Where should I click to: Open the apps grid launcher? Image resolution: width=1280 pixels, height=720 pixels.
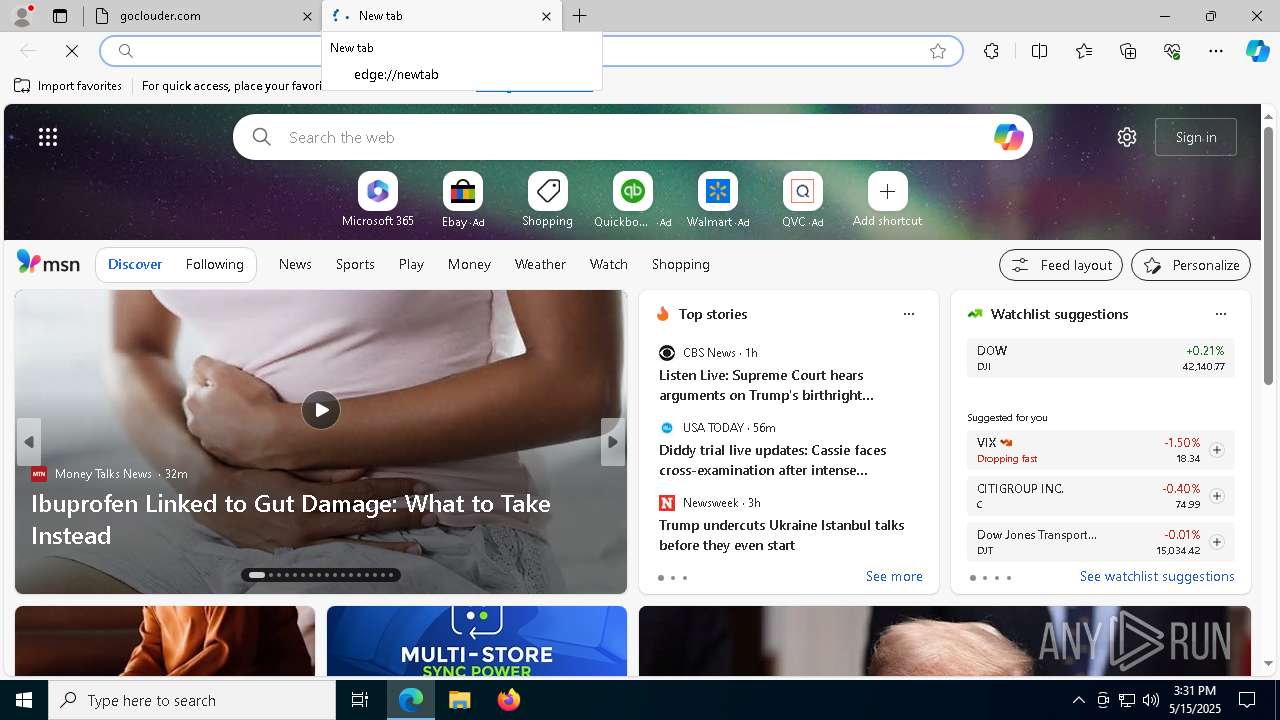tap(48, 137)
